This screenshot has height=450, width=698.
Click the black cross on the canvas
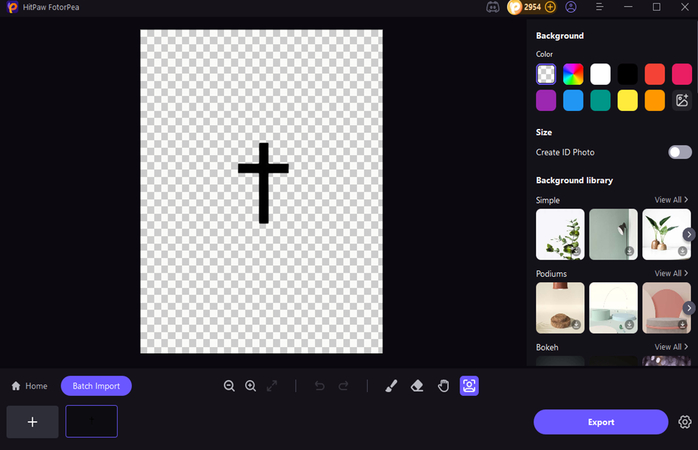pos(264,182)
